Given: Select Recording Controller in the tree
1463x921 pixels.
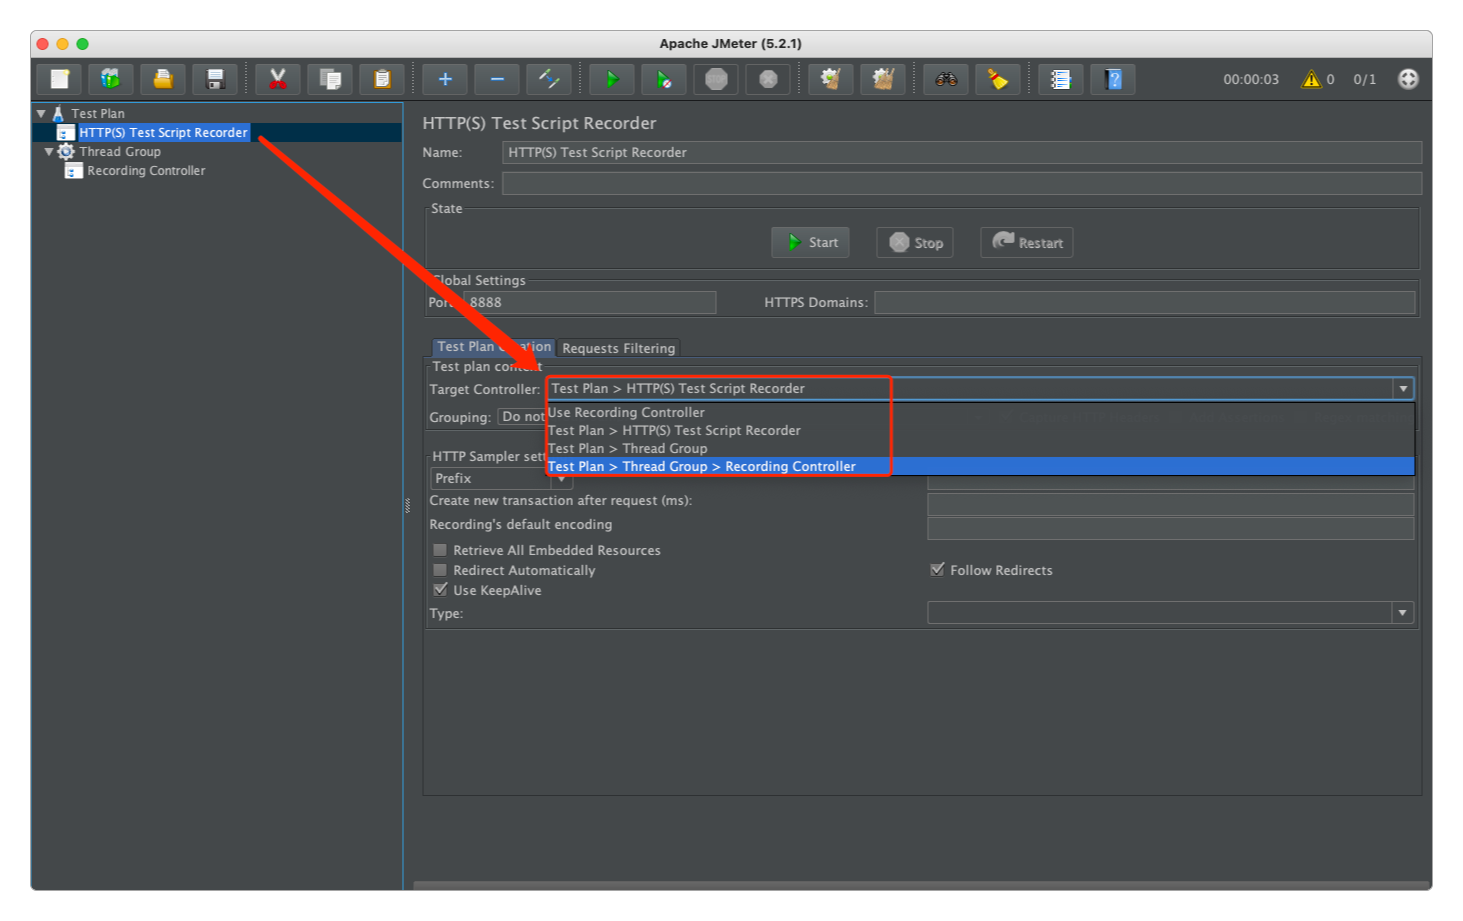Looking at the screenshot, I should point(146,170).
